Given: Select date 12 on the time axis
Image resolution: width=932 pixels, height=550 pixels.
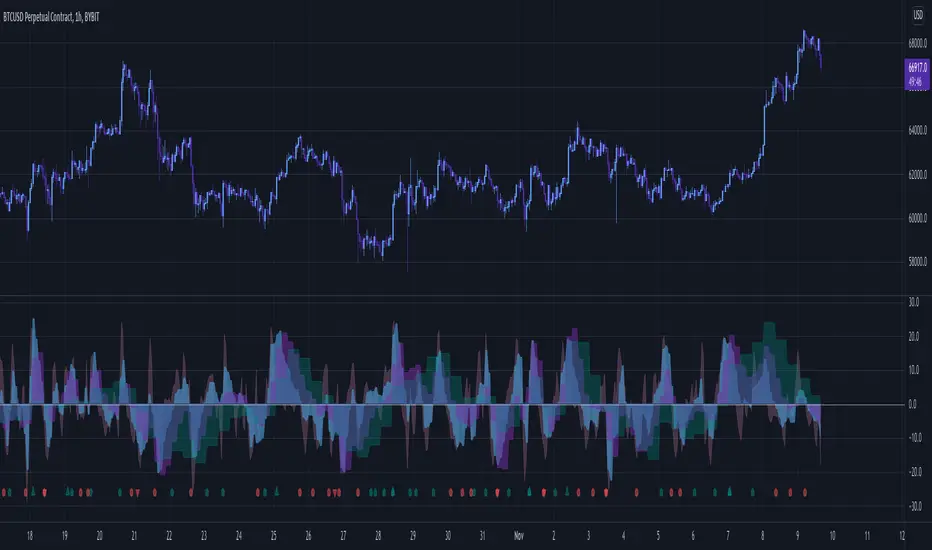Looking at the screenshot, I should click(x=903, y=535).
